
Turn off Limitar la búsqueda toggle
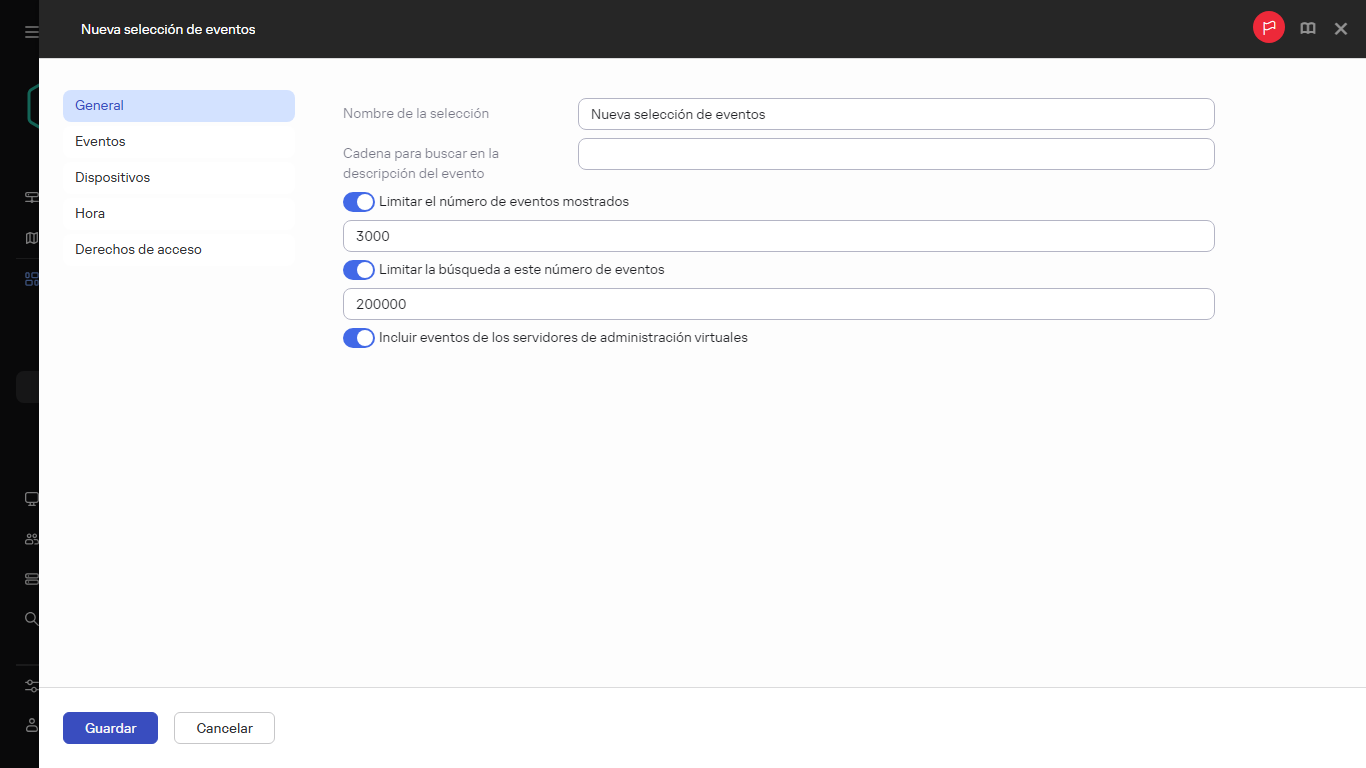(x=358, y=269)
